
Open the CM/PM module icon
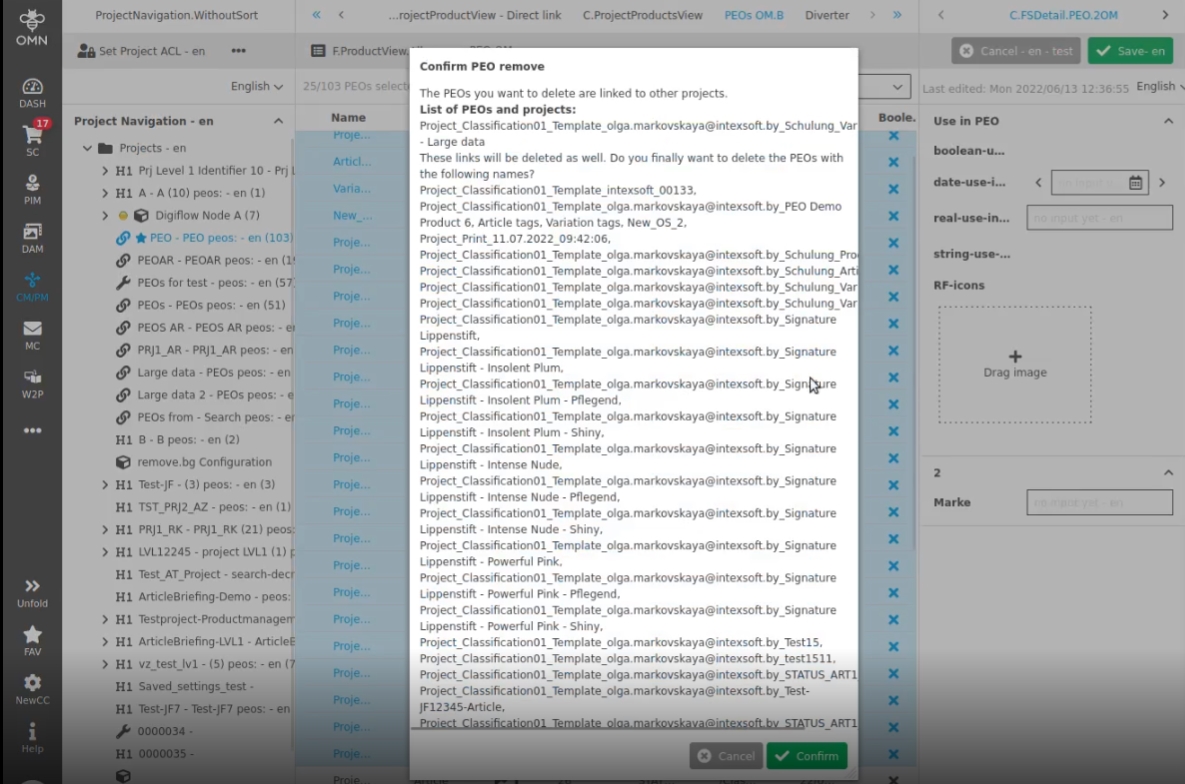[32, 287]
